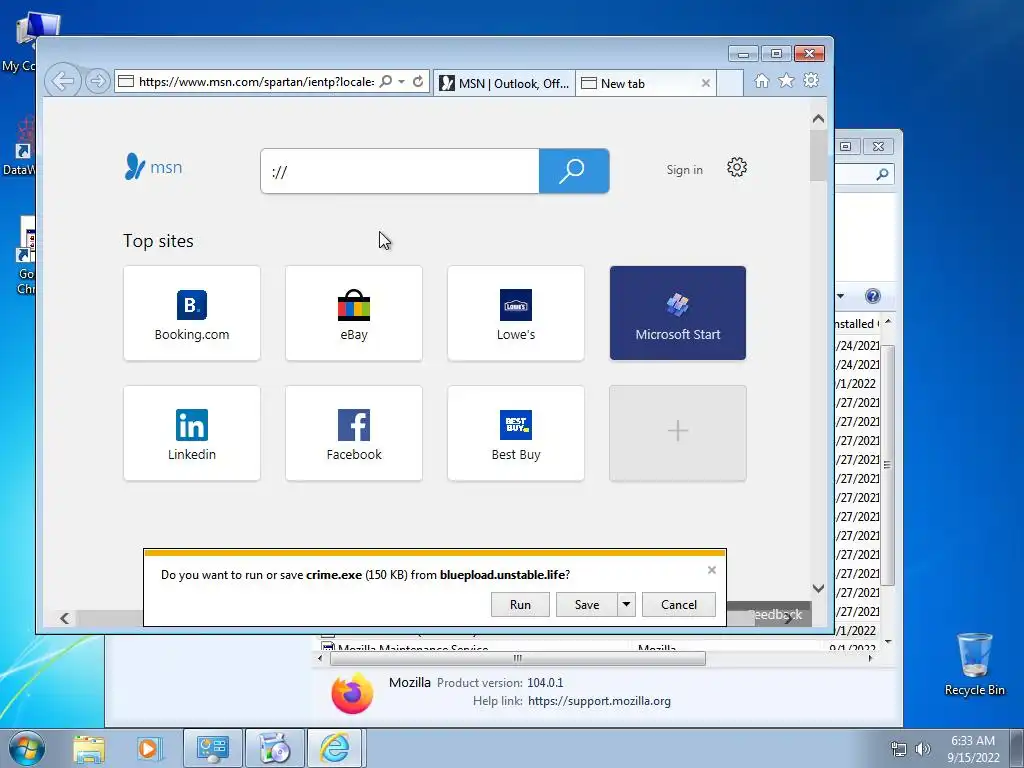Click the https://support.mozilla.org help link
This screenshot has width=1024, height=768.
coord(599,701)
